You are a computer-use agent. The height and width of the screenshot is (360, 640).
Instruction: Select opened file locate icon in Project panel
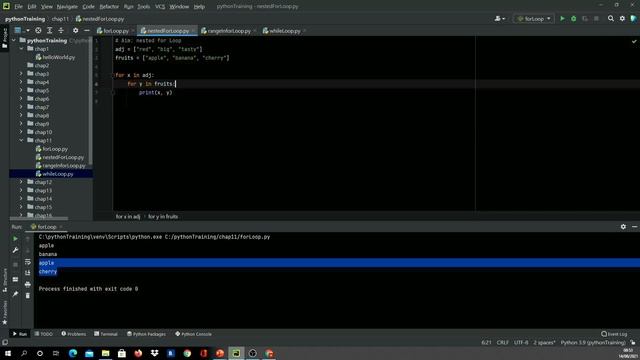point(38,30)
